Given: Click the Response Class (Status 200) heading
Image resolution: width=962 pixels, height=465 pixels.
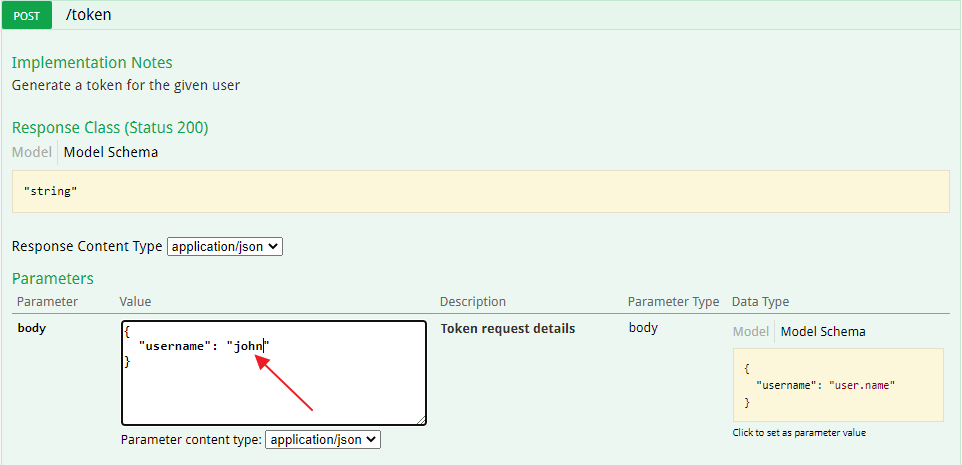Looking at the screenshot, I should pos(110,127).
